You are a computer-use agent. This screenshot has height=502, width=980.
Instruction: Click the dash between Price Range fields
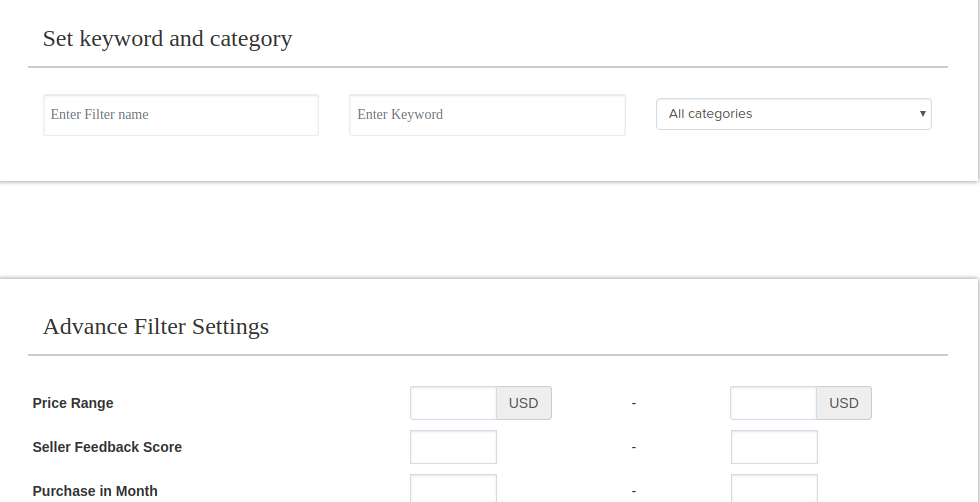click(634, 403)
